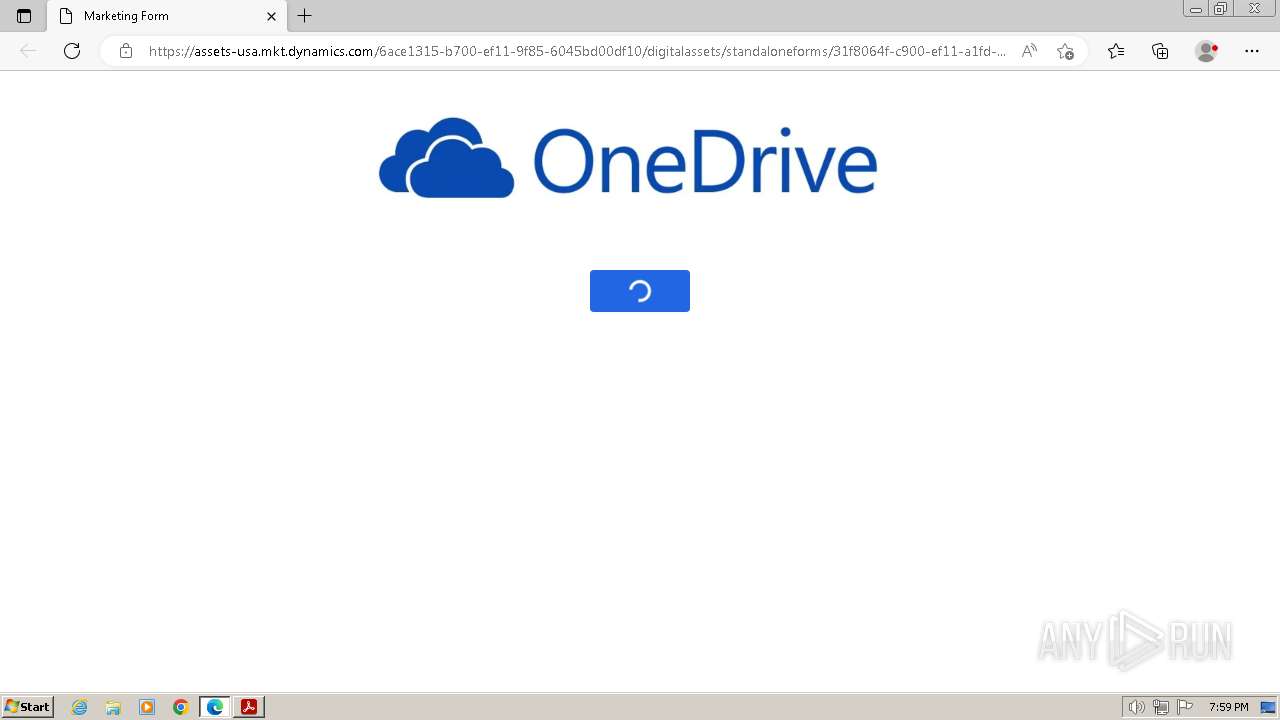Restore down the browser window
Image resolution: width=1280 pixels, height=720 pixels.
tap(1221, 9)
